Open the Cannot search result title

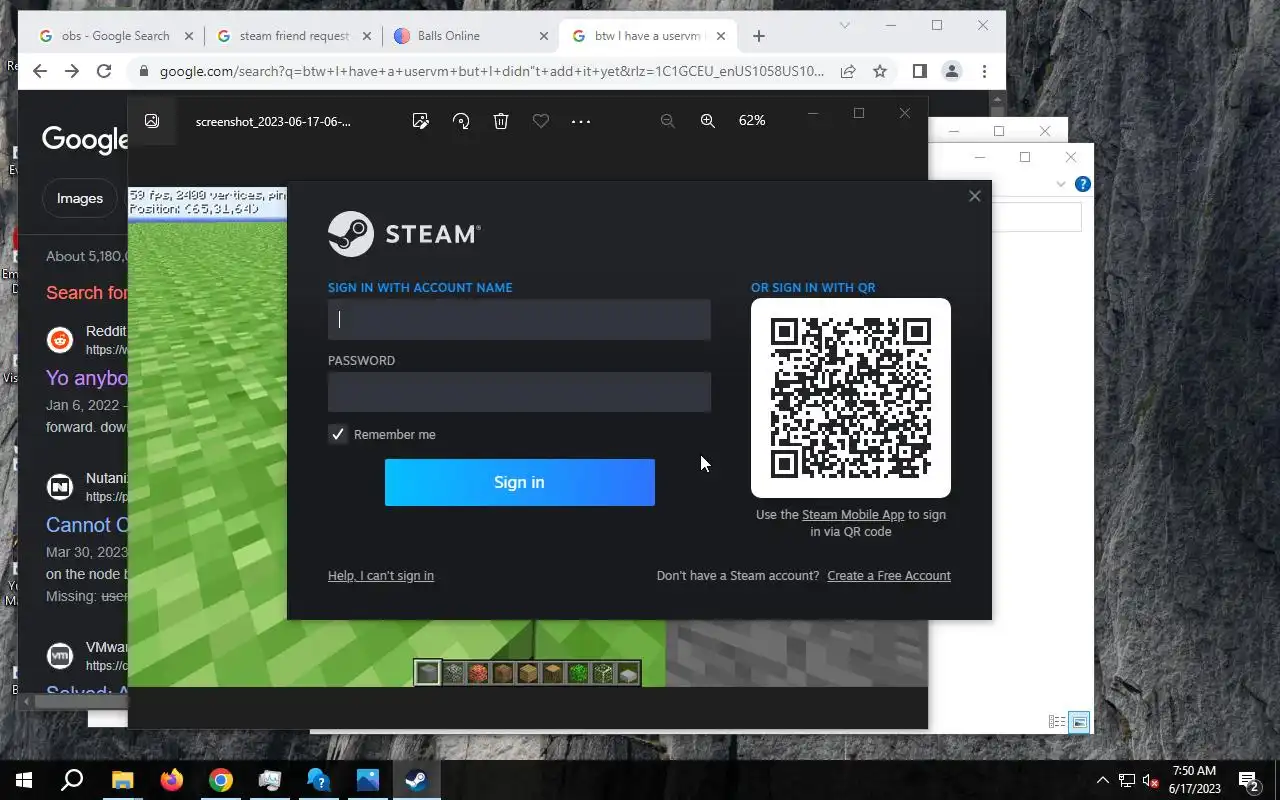(87, 525)
